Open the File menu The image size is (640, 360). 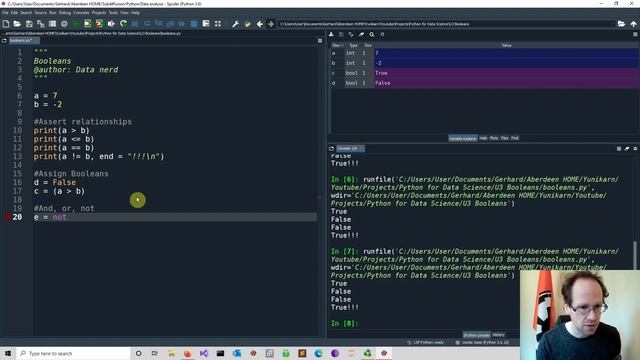(5, 13)
